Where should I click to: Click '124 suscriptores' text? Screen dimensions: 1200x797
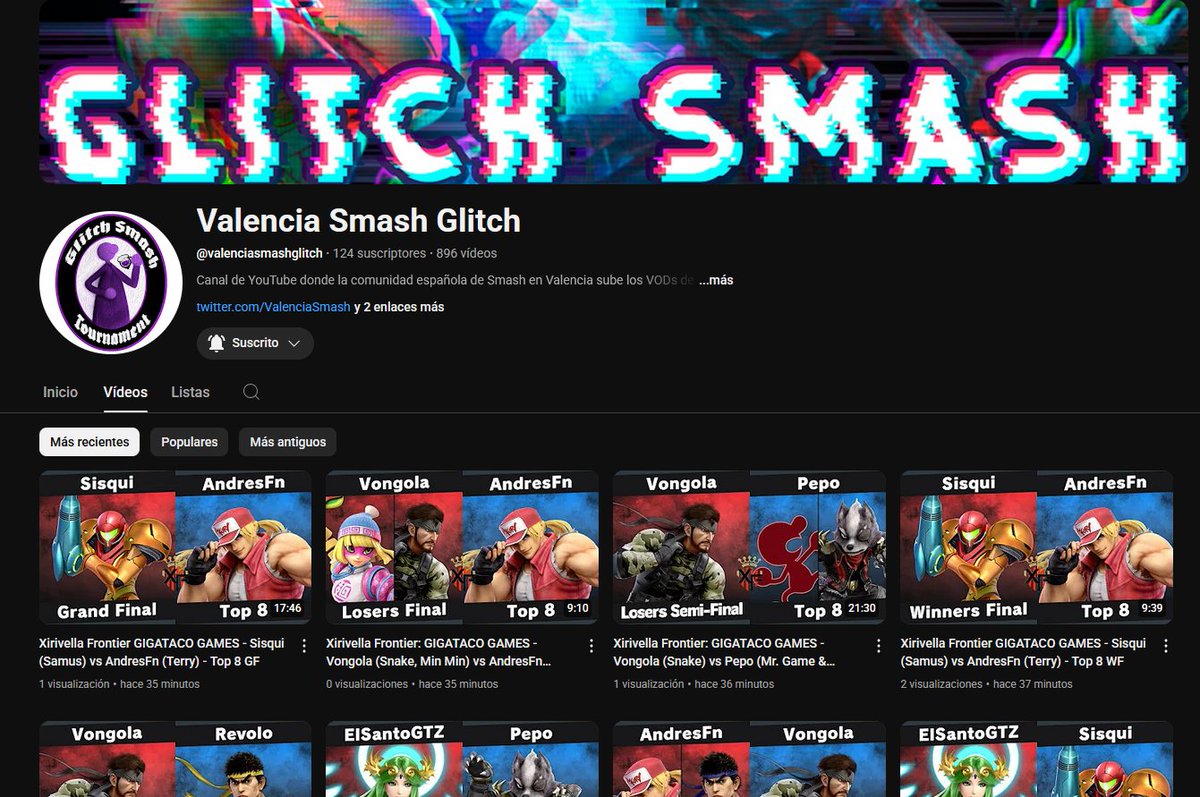tap(379, 254)
